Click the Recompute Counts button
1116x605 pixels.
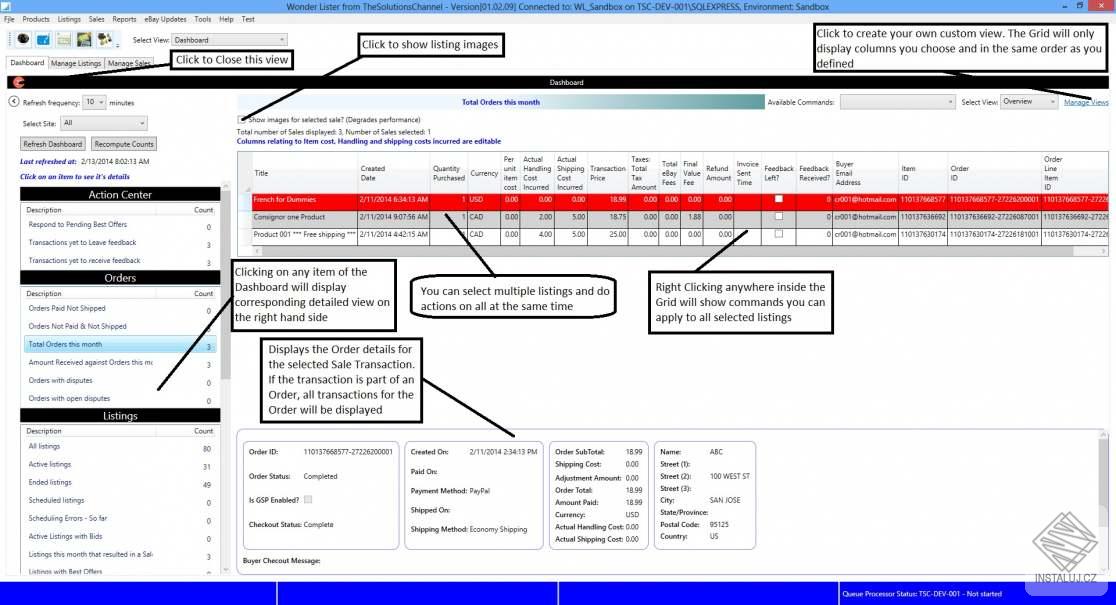pos(124,144)
